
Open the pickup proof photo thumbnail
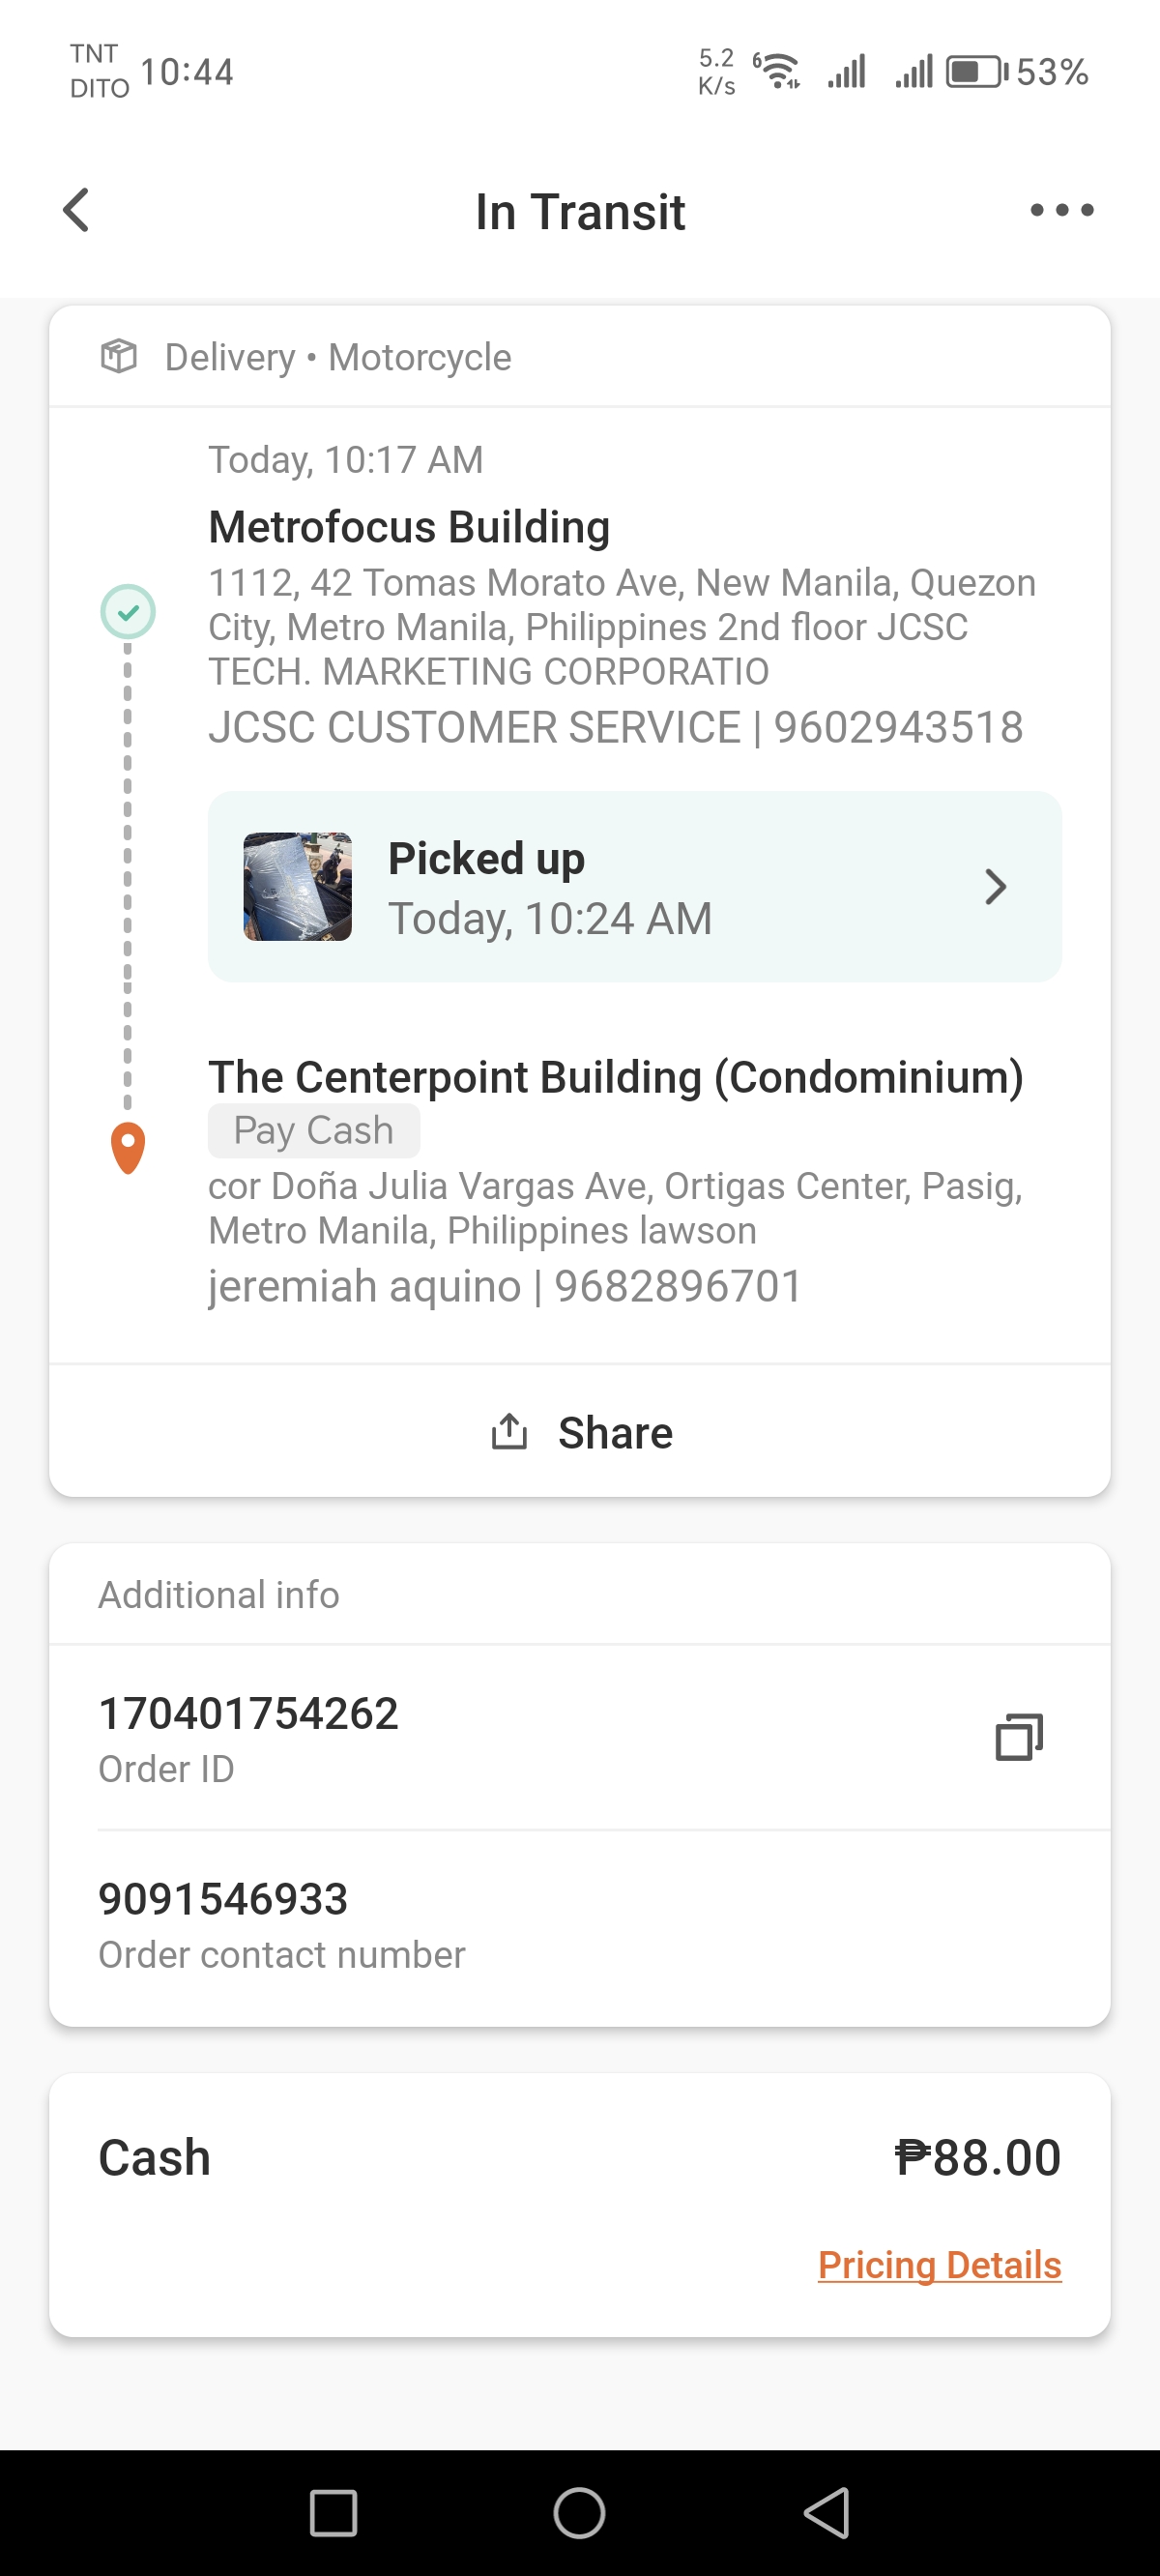point(298,887)
